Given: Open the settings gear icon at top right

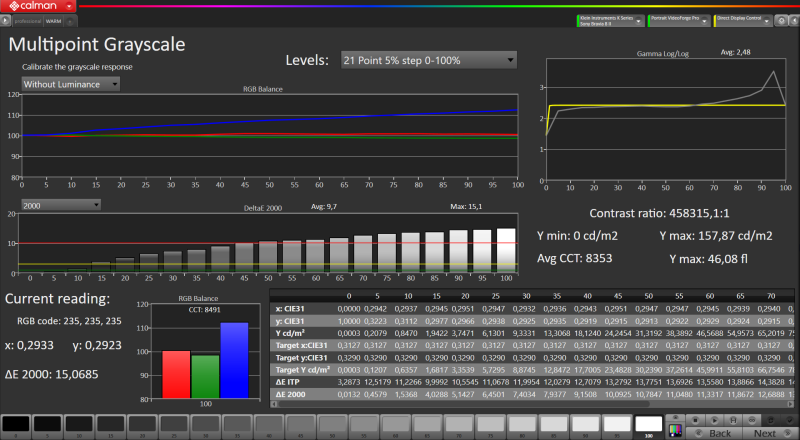Looking at the screenshot, I should tap(781, 20).
